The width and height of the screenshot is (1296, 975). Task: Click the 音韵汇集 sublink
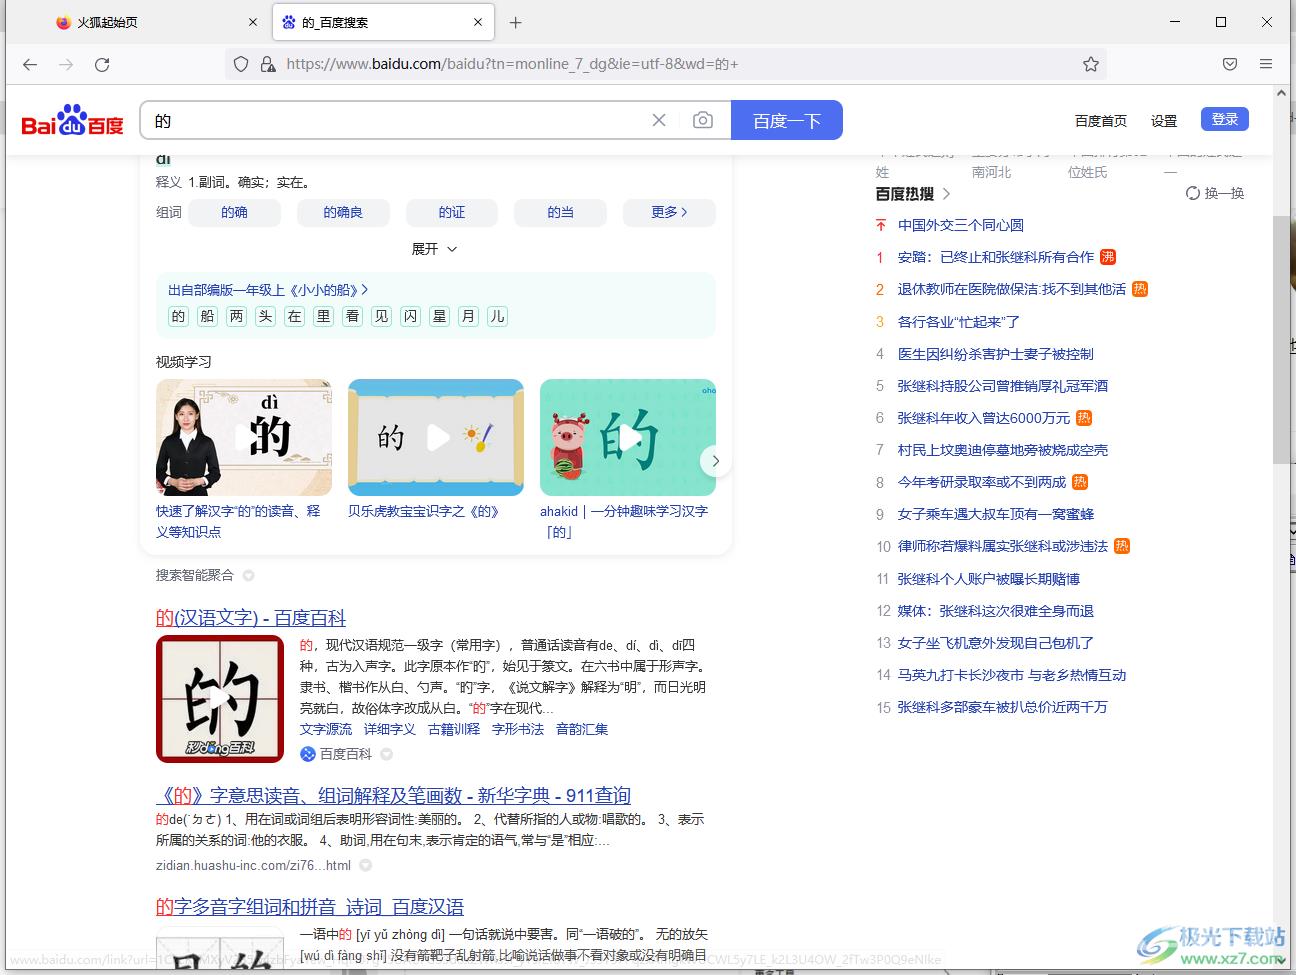582,729
